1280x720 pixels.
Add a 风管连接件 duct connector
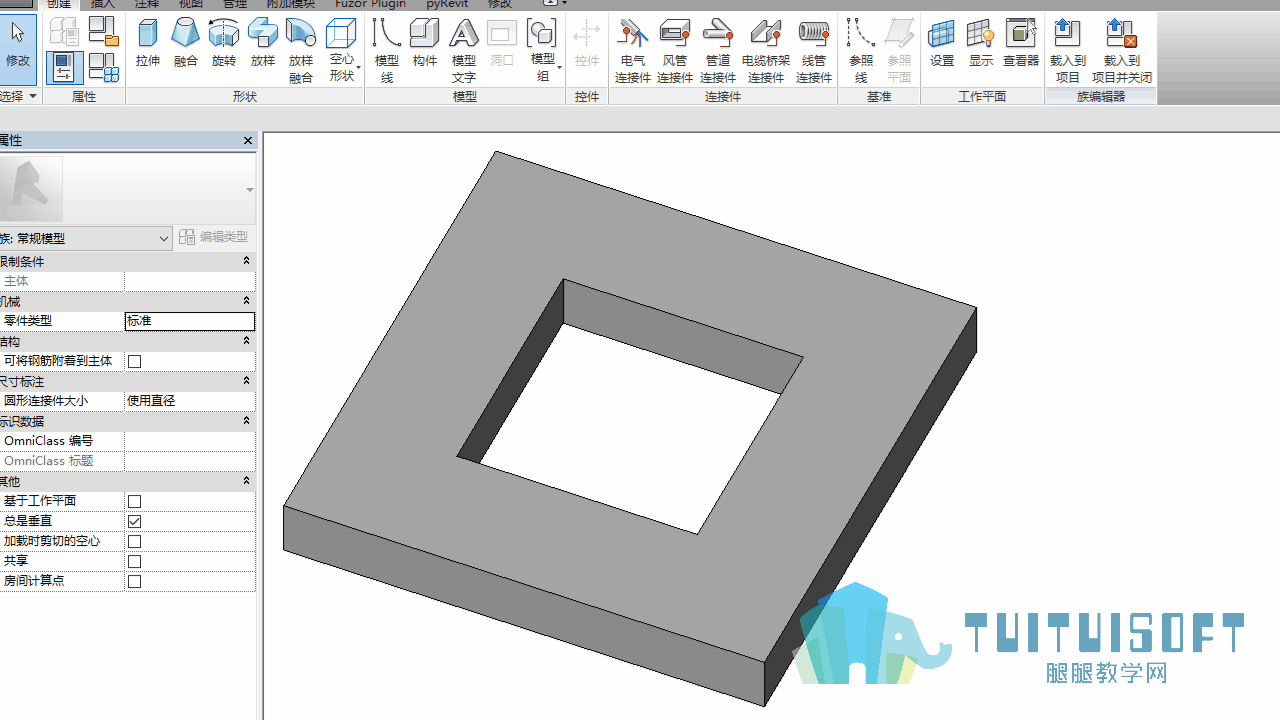675,51
